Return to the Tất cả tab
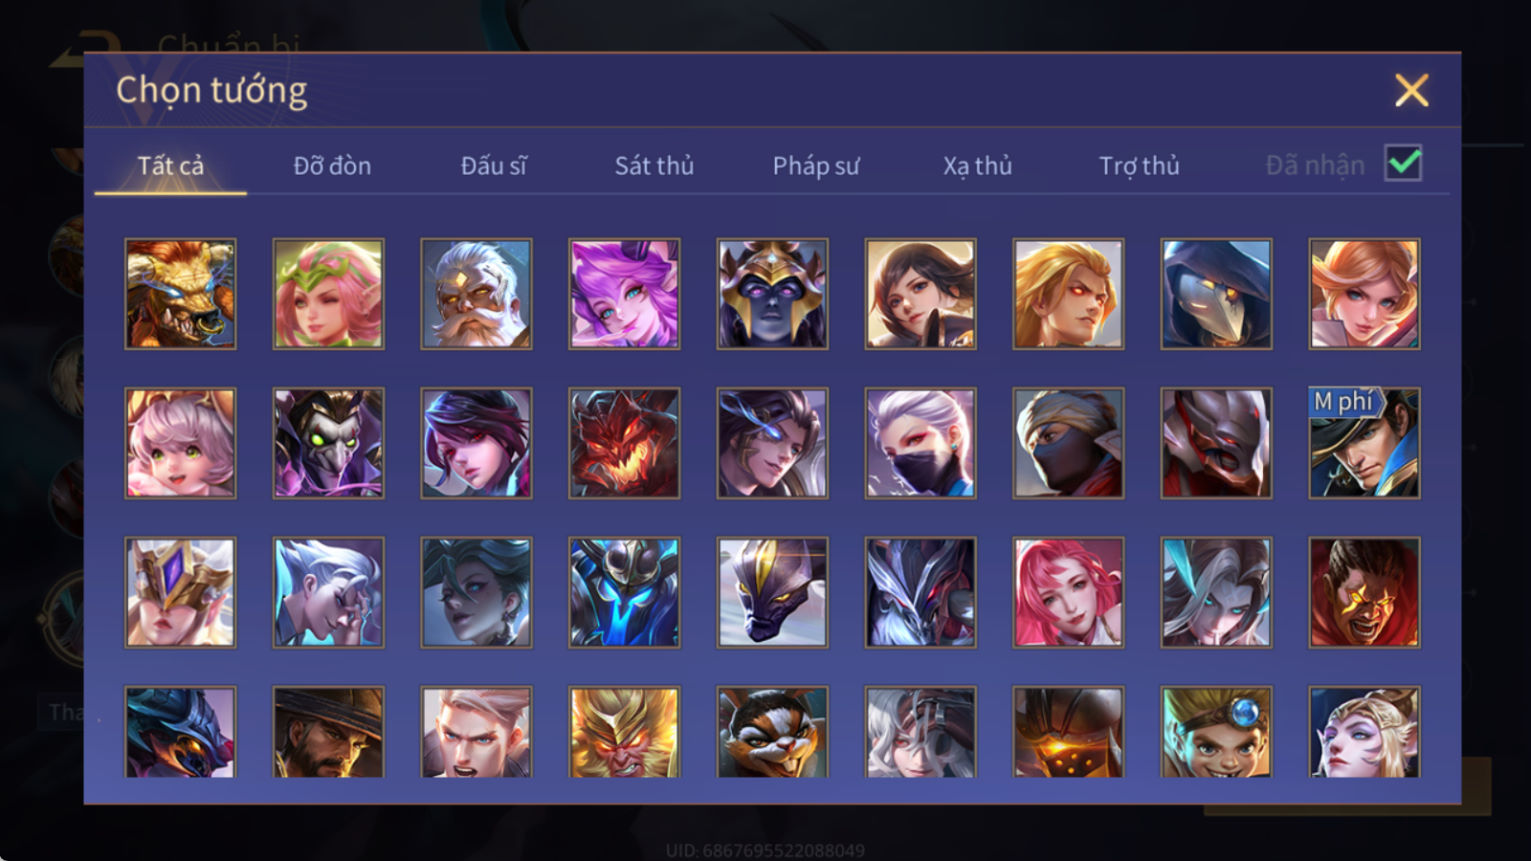The height and width of the screenshot is (861, 1531). 170,166
